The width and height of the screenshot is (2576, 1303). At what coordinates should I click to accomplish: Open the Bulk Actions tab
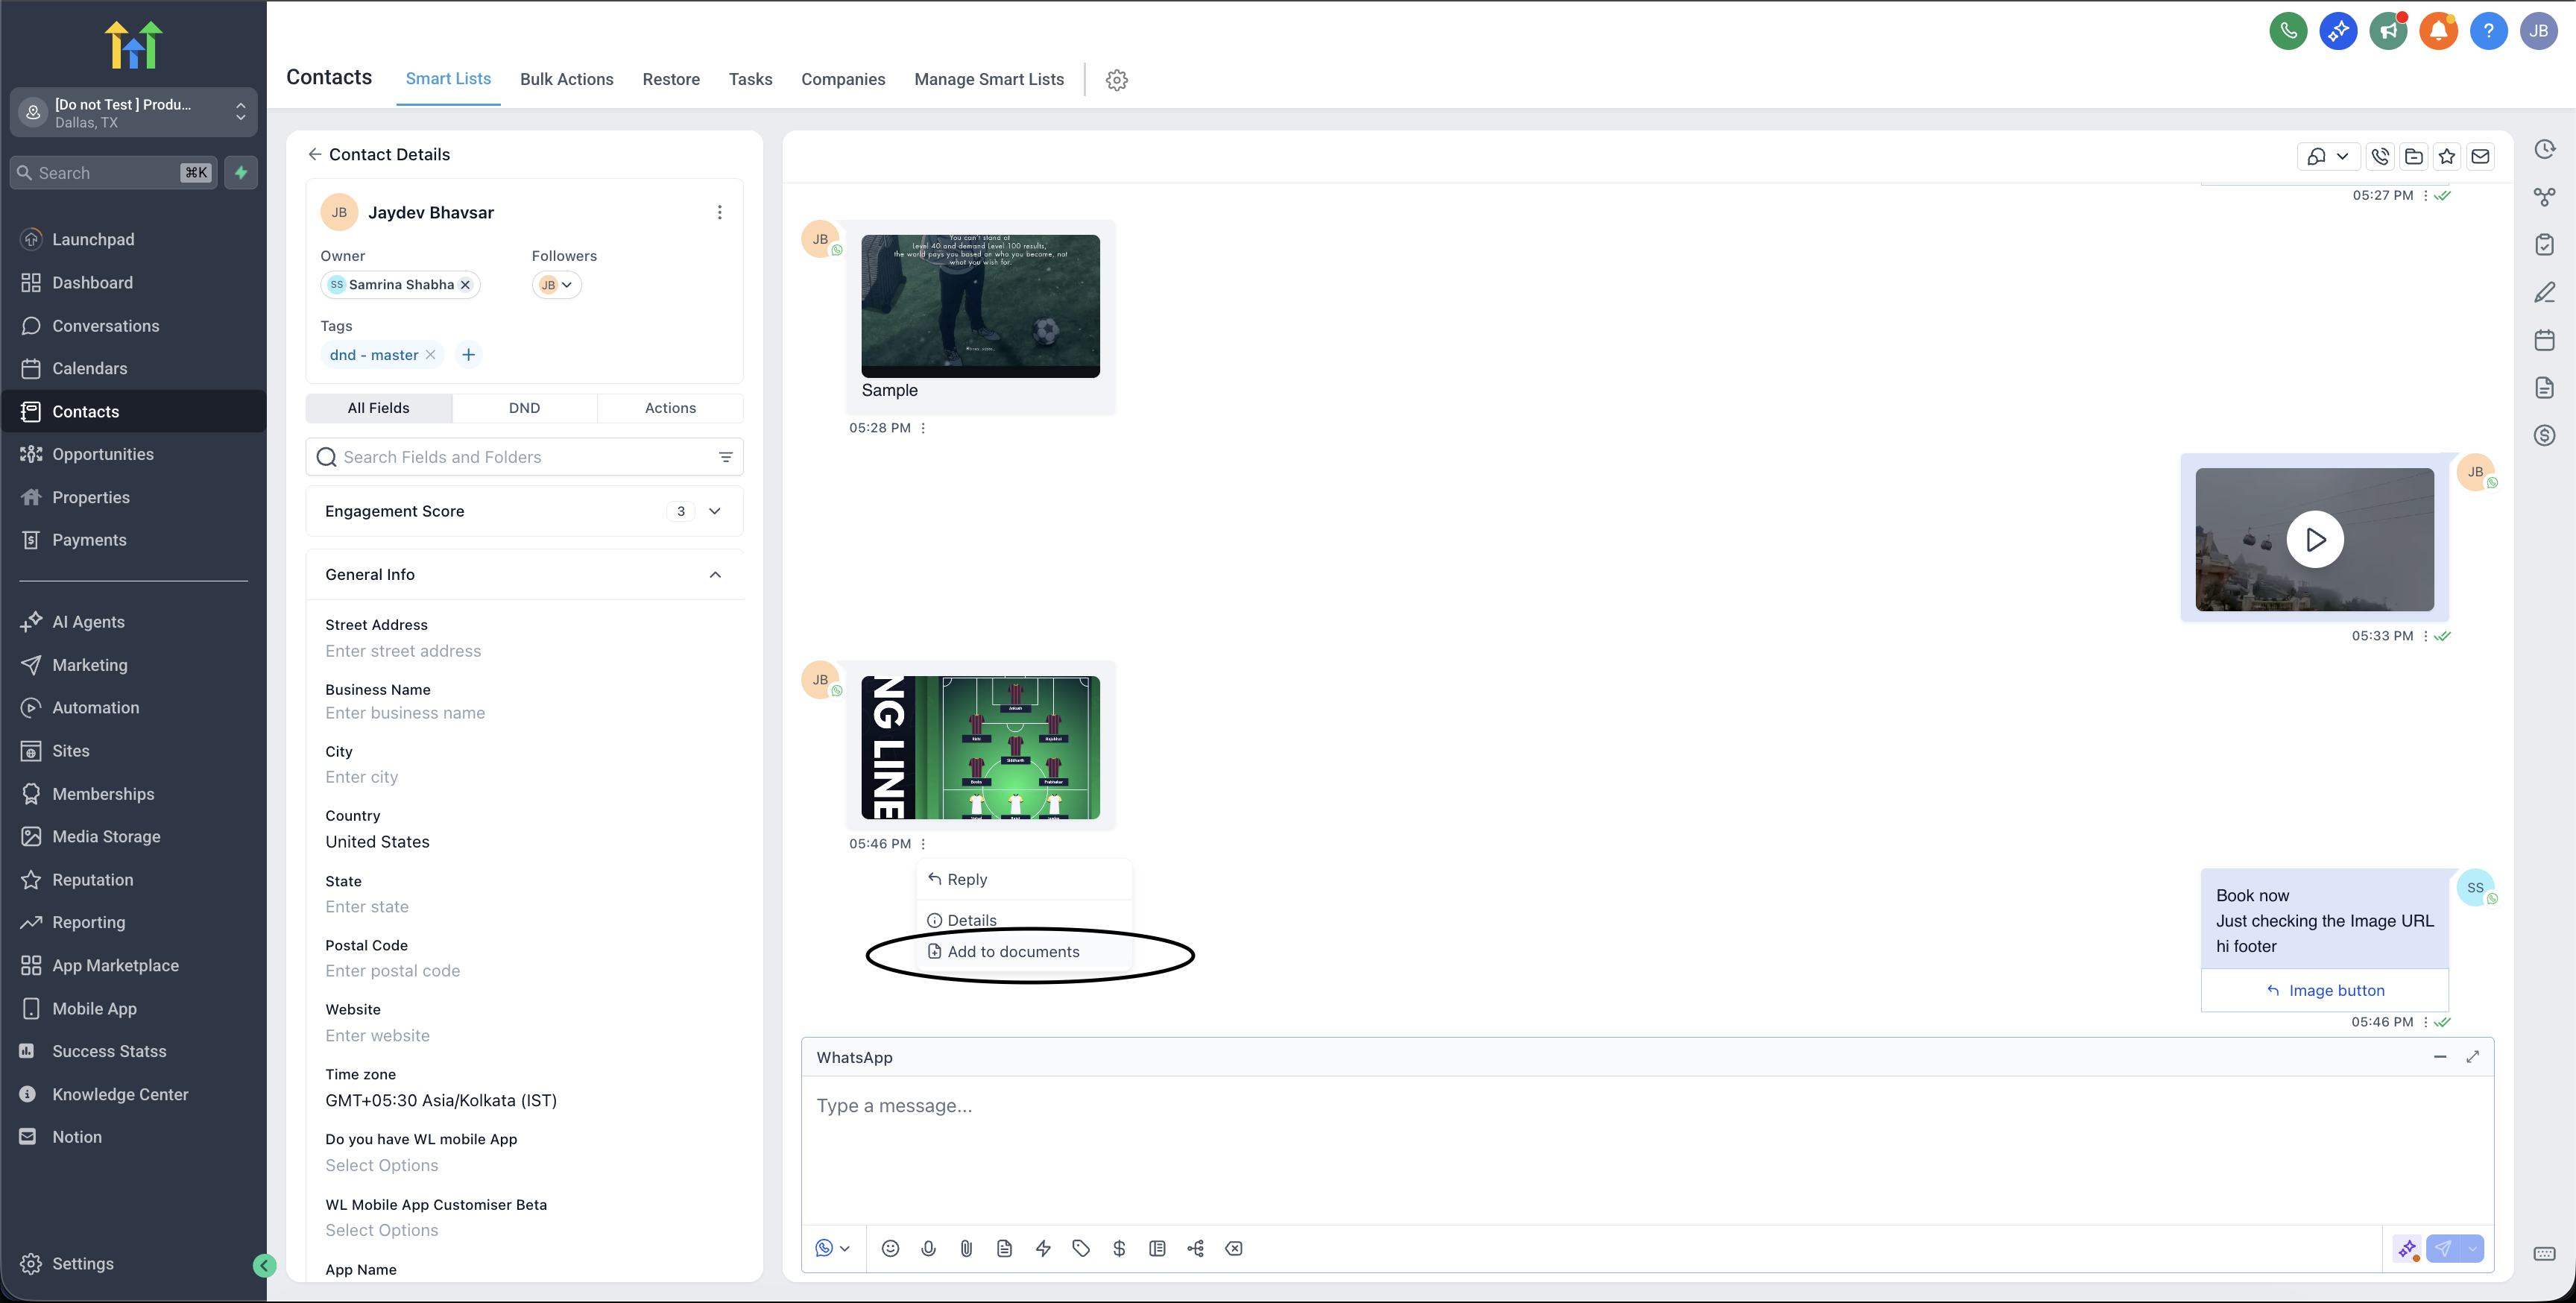[x=566, y=79]
